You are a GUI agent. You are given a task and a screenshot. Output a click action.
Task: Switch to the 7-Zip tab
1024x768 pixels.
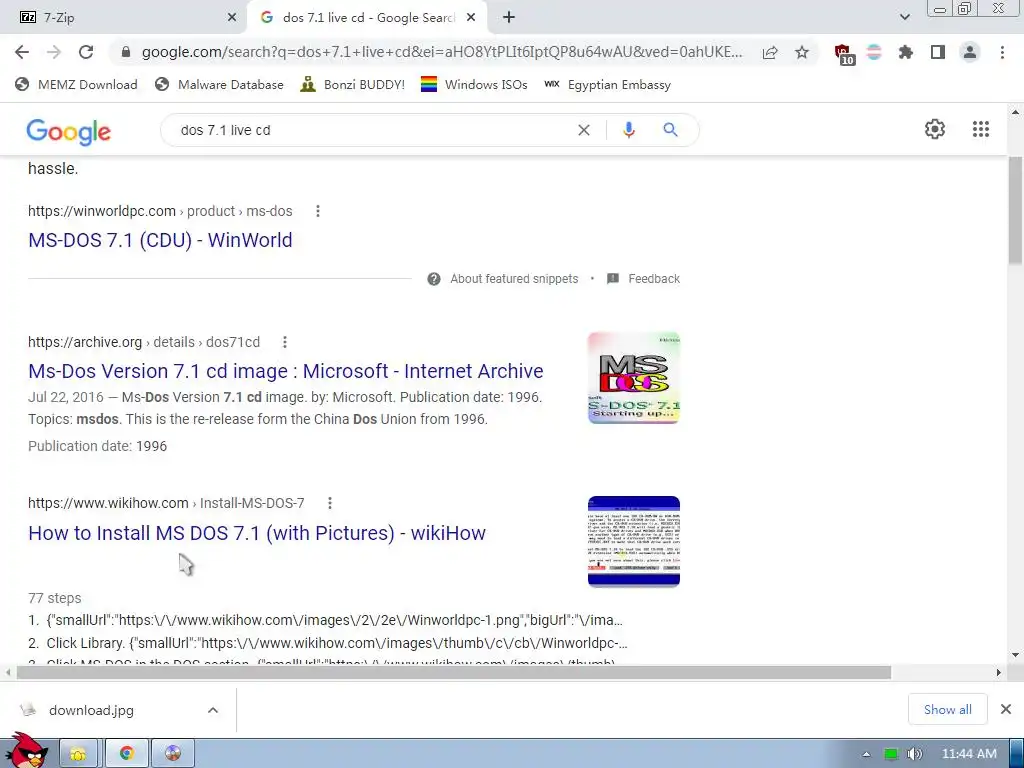pyautogui.click(x=122, y=18)
